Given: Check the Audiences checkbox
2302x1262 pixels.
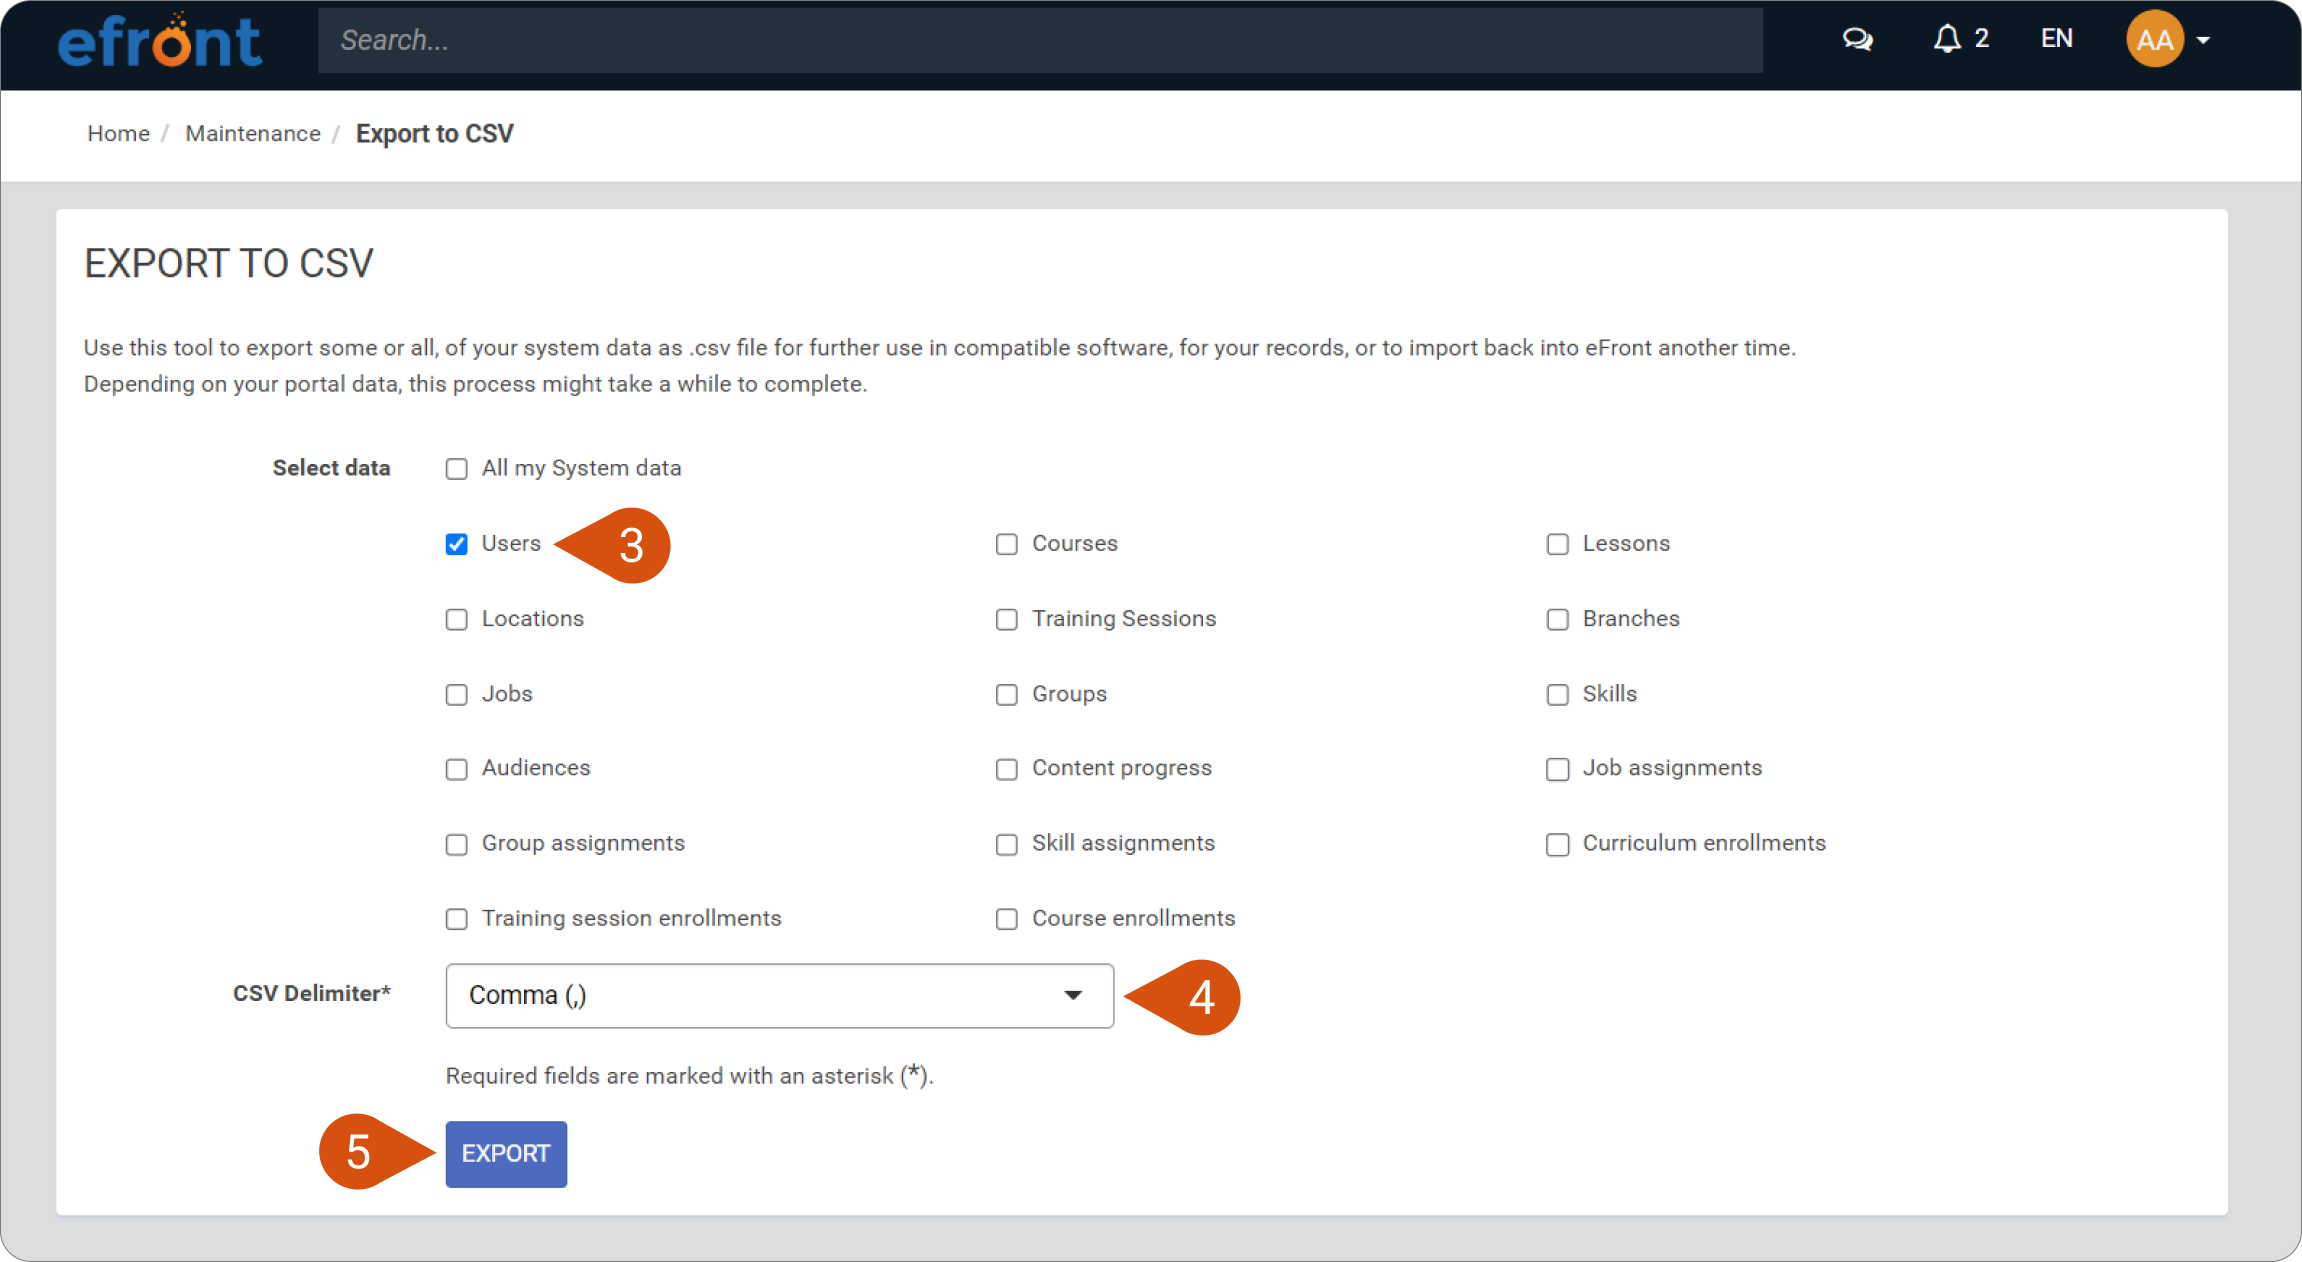Looking at the screenshot, I should (457, 769).
